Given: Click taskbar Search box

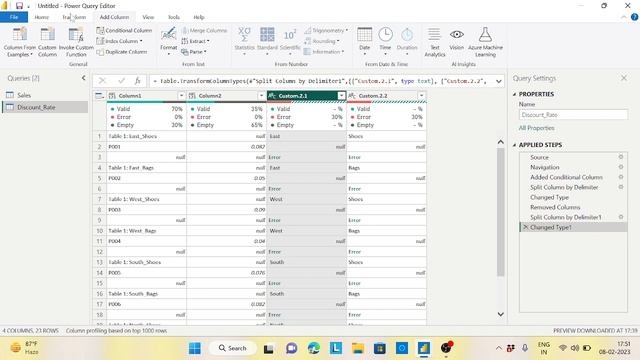Looking at the screenshot, I should coord(233,348).
